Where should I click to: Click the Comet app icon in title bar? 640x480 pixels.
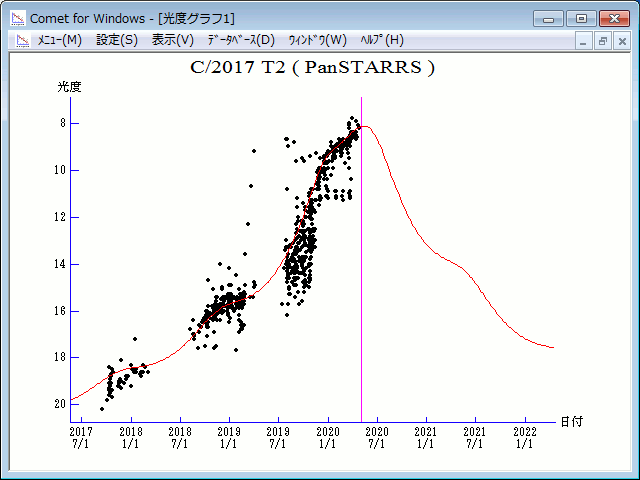[18, 18]
